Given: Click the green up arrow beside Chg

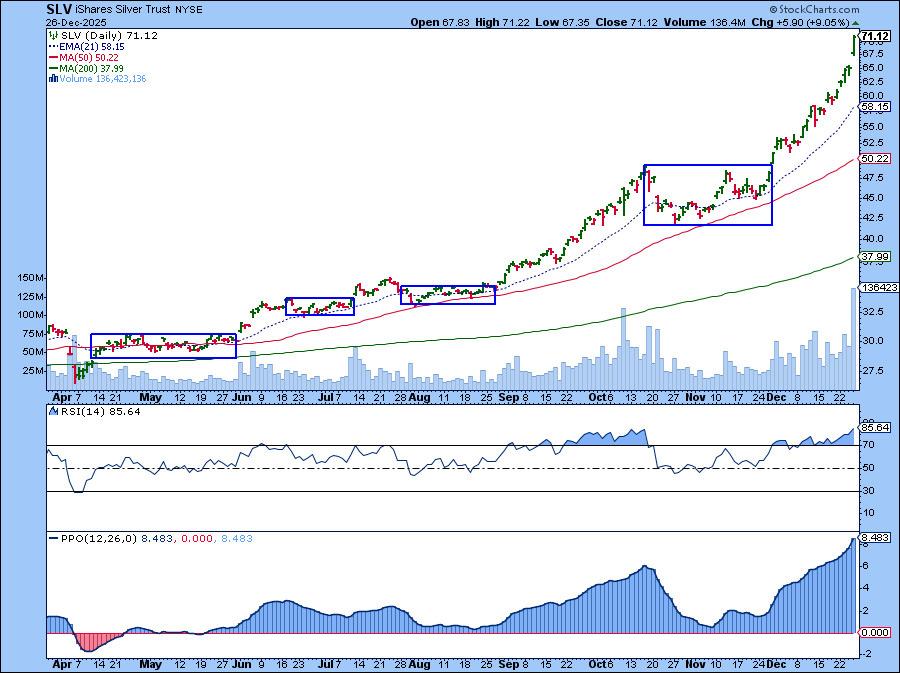Looking at the screenshot, I should tap(853, 21).
